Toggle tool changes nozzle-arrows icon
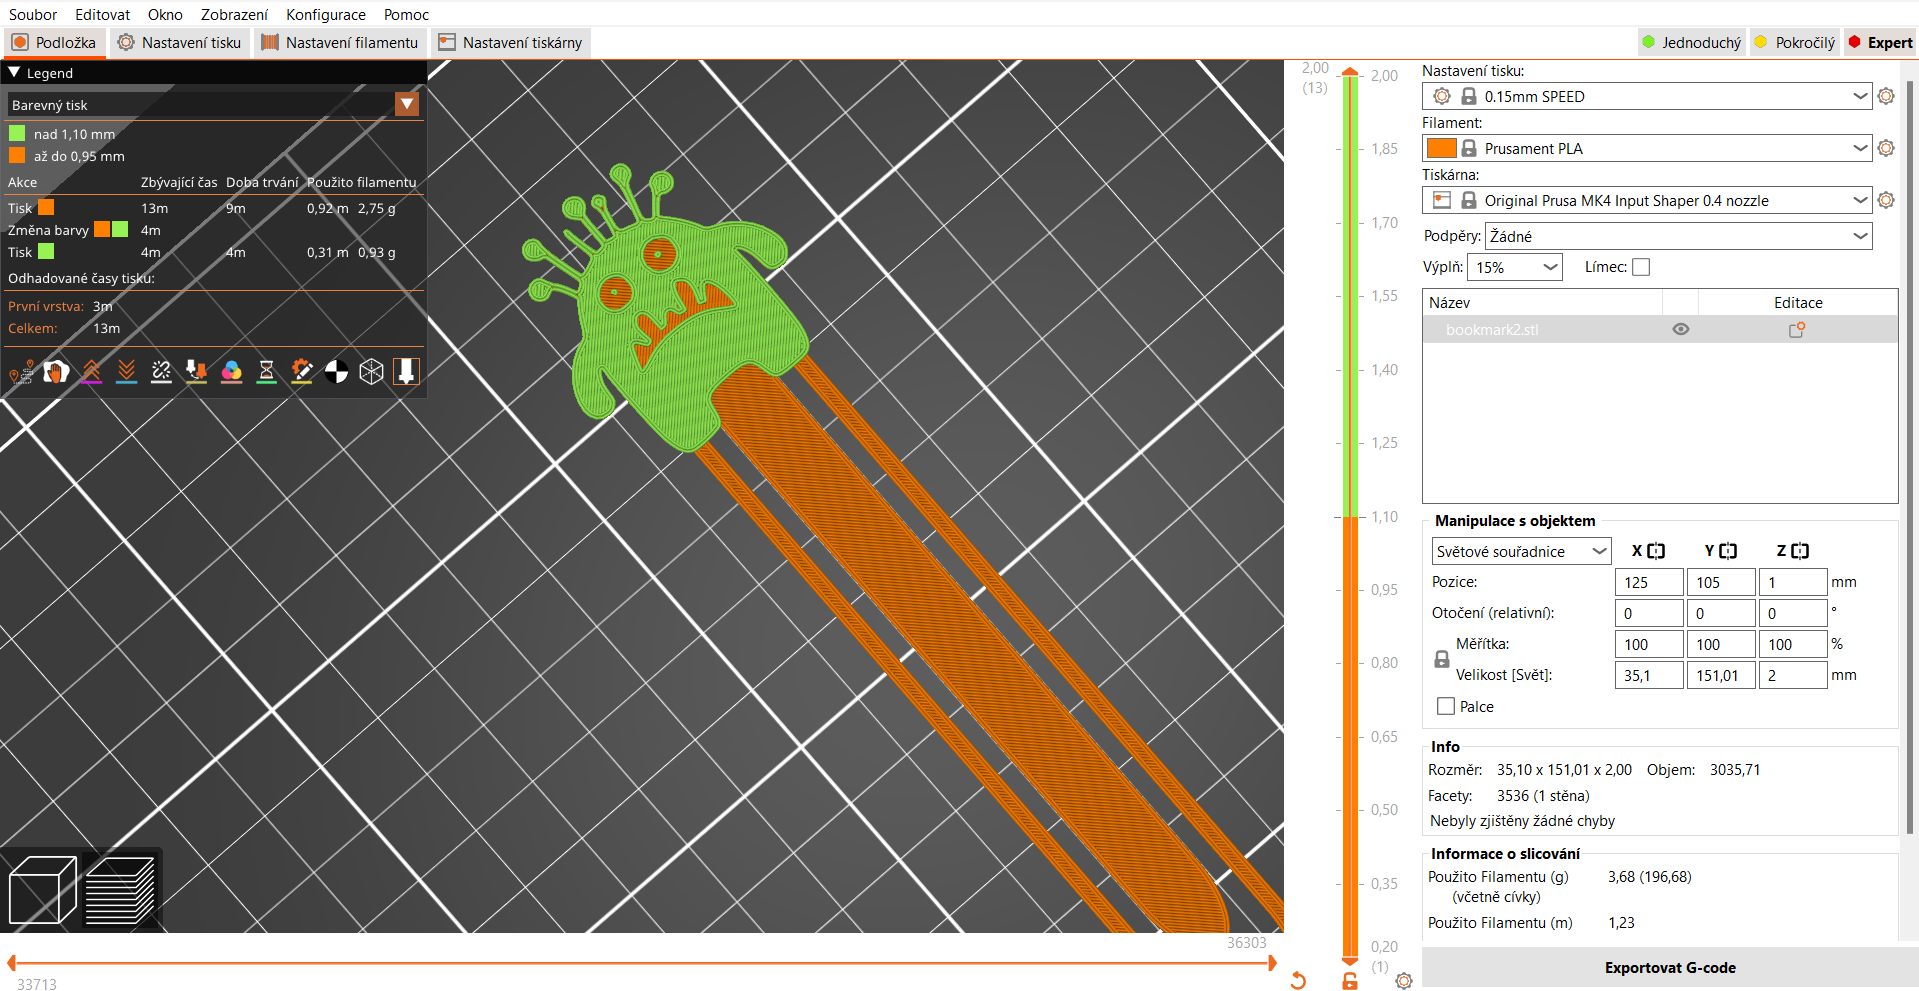 196,372
